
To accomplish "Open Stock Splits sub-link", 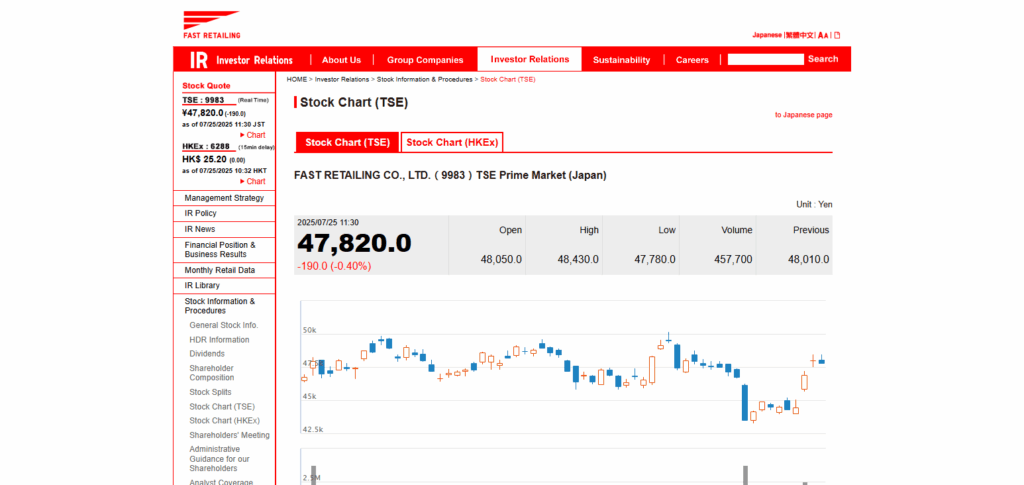I will pyautogui.click(x=210, y=392).
